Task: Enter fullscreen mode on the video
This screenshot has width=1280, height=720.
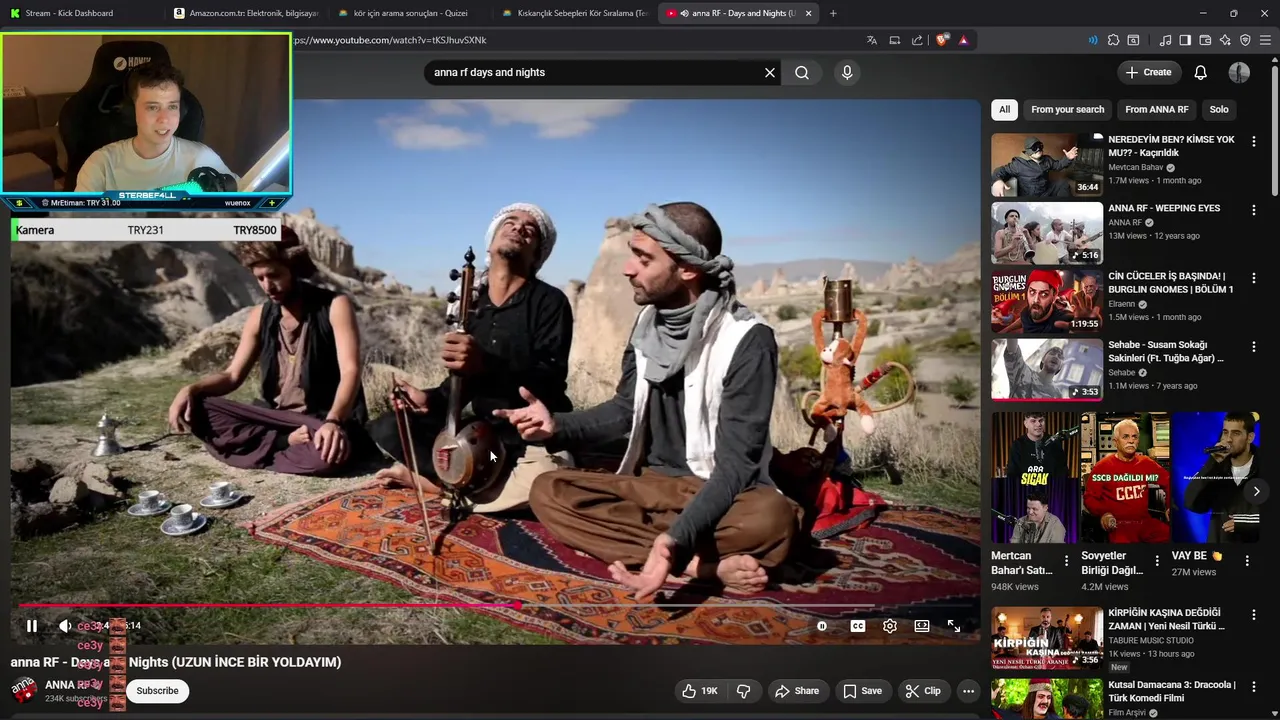Action: pos(954,626)
